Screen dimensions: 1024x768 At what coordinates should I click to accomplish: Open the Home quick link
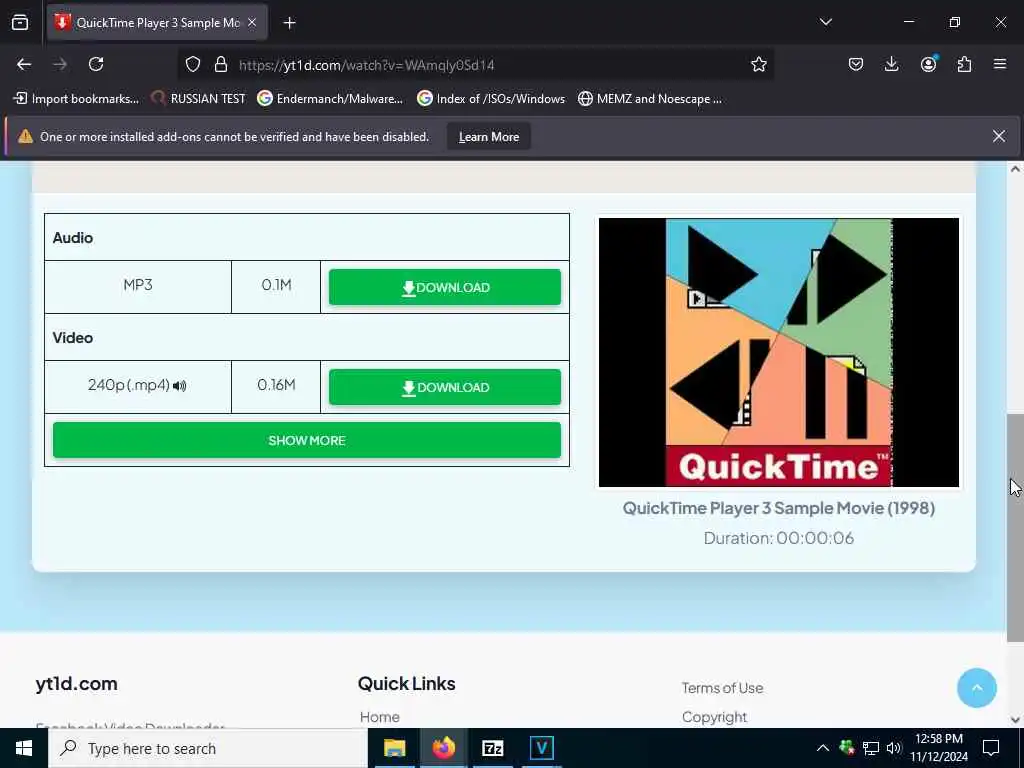[x=379, y=717]
